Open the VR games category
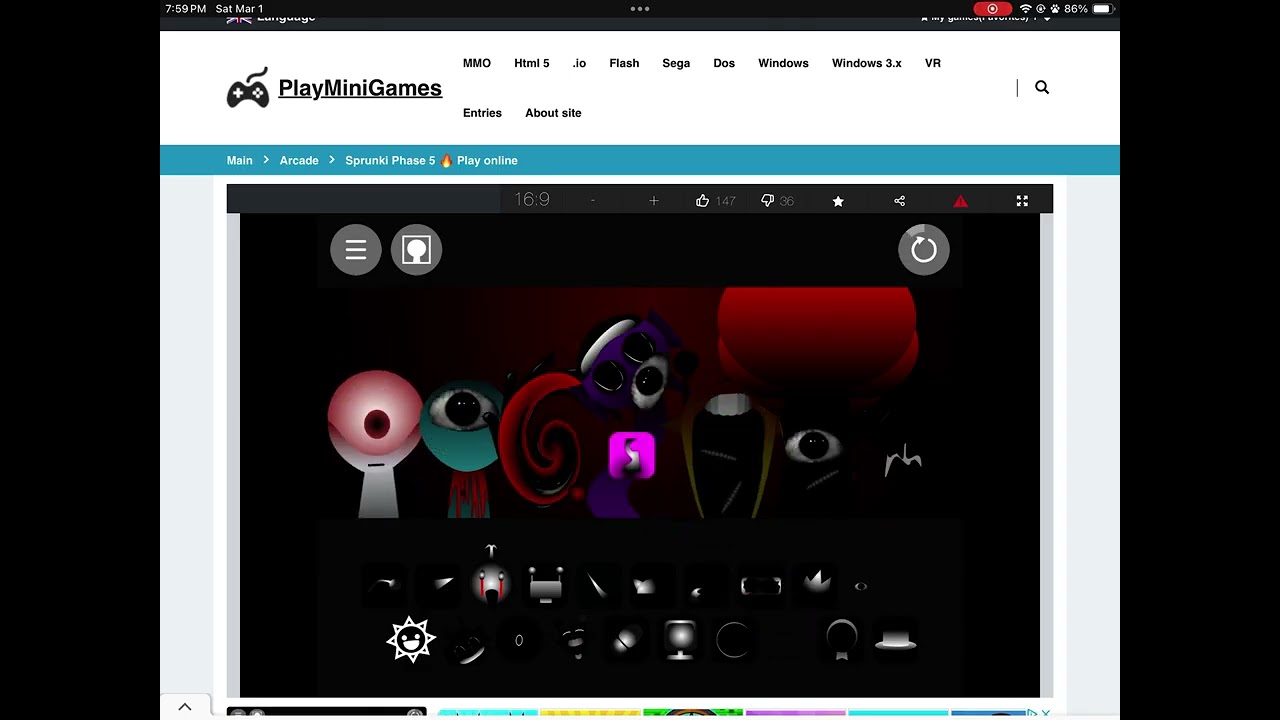 (933, 63)
